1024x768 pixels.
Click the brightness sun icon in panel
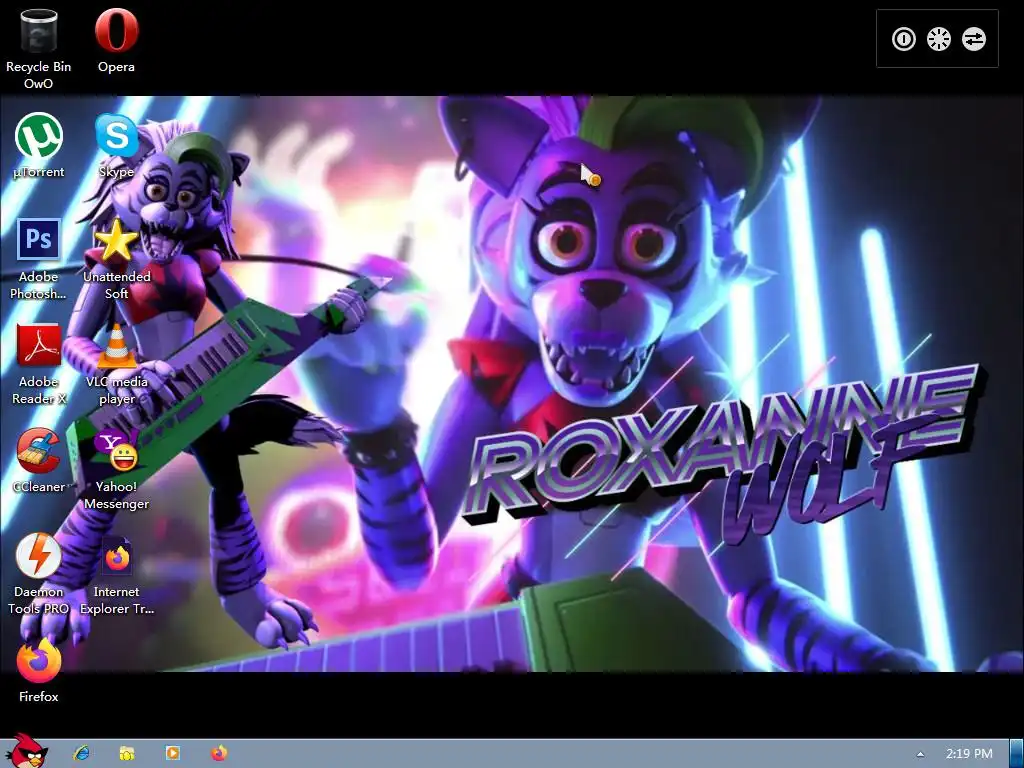click(x=938, y=39)
